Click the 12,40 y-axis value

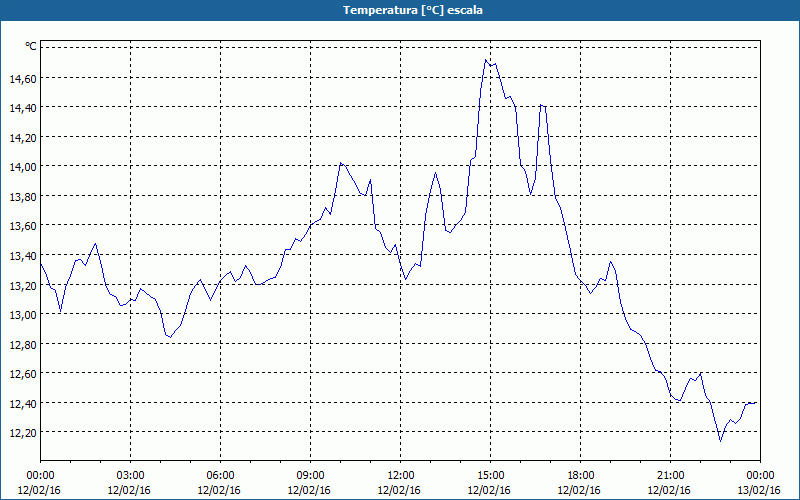pos(23,403)
